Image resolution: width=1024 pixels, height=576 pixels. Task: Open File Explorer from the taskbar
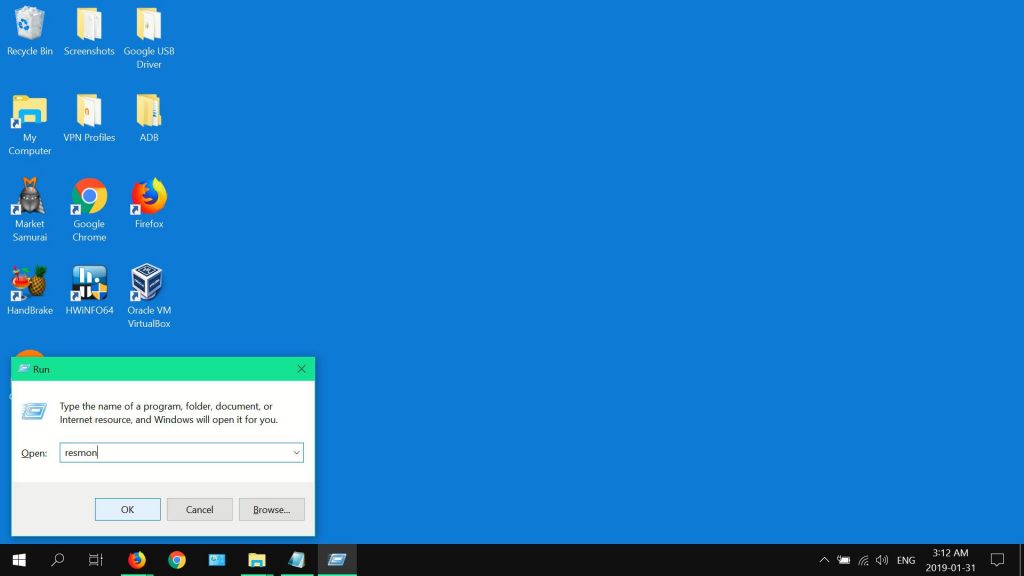[257, 560]
